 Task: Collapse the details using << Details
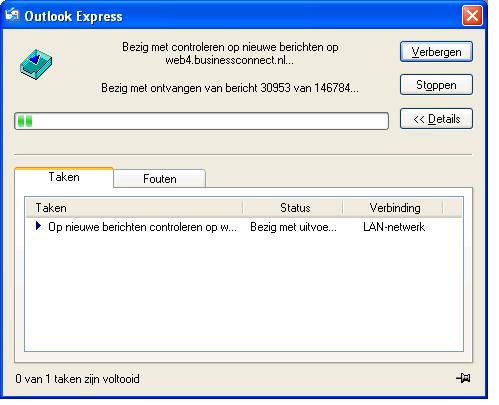tap(436, 118)
